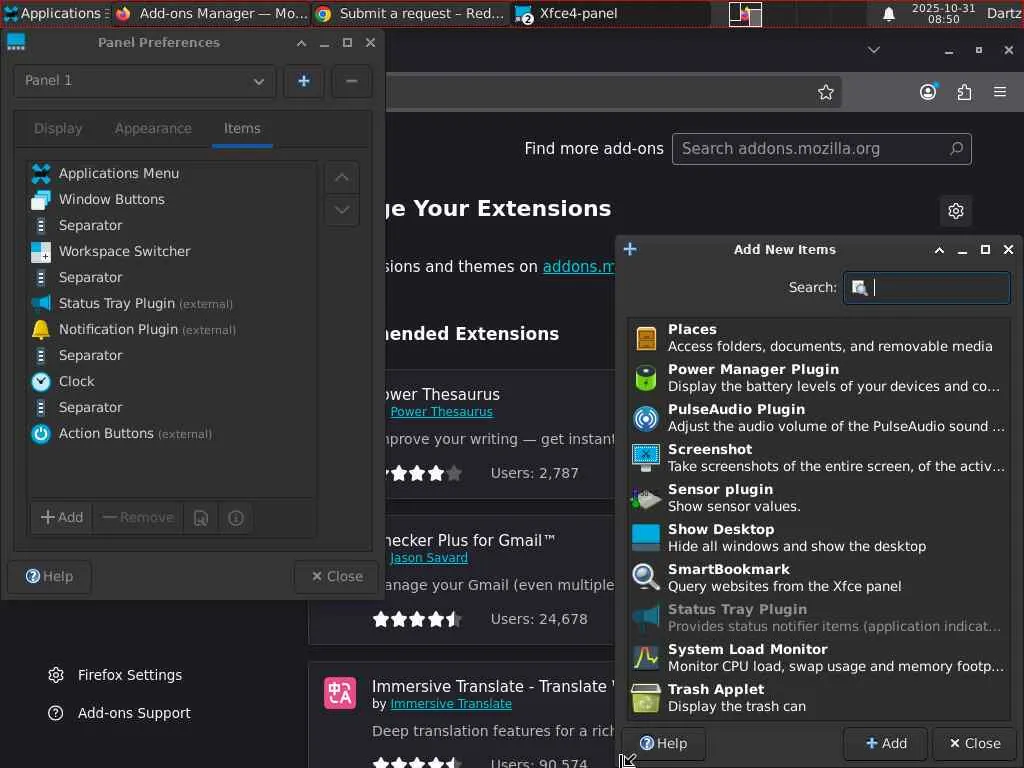
Task: Select Show Desktop icon
Action: [646, 538]
